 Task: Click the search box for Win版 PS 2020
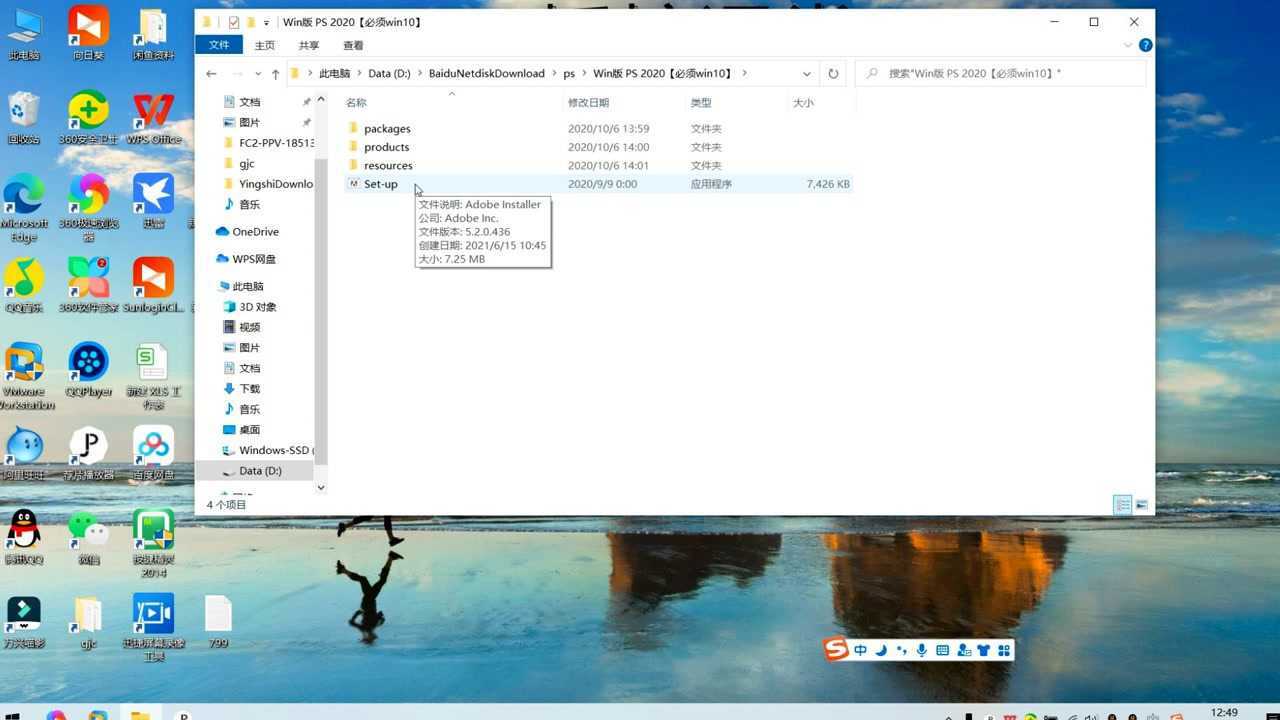(x=1000, y=73)
